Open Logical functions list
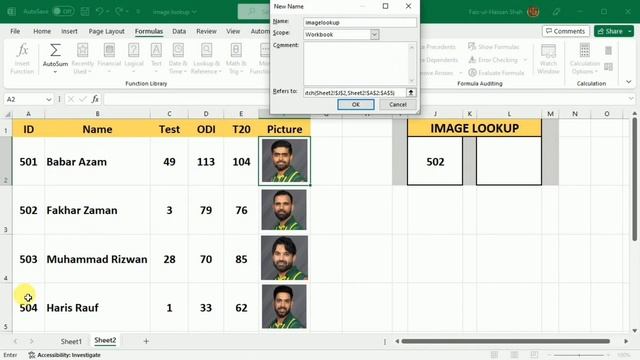Screen dimensions: 640x360 coord(133,59)
